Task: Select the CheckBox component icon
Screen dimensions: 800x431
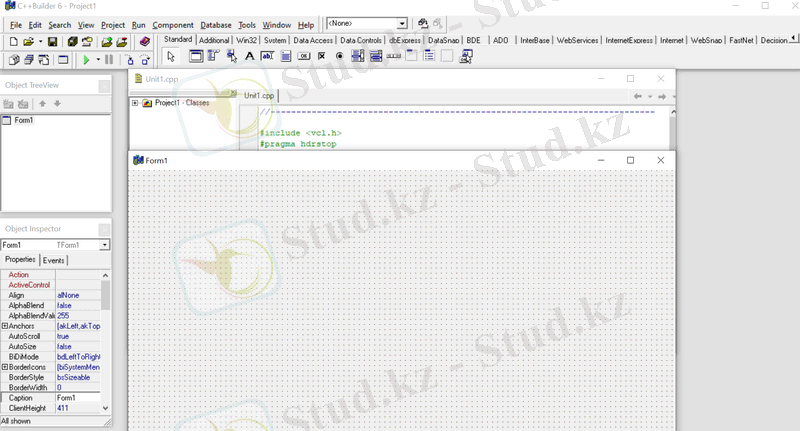Action: tap(321, 56)
